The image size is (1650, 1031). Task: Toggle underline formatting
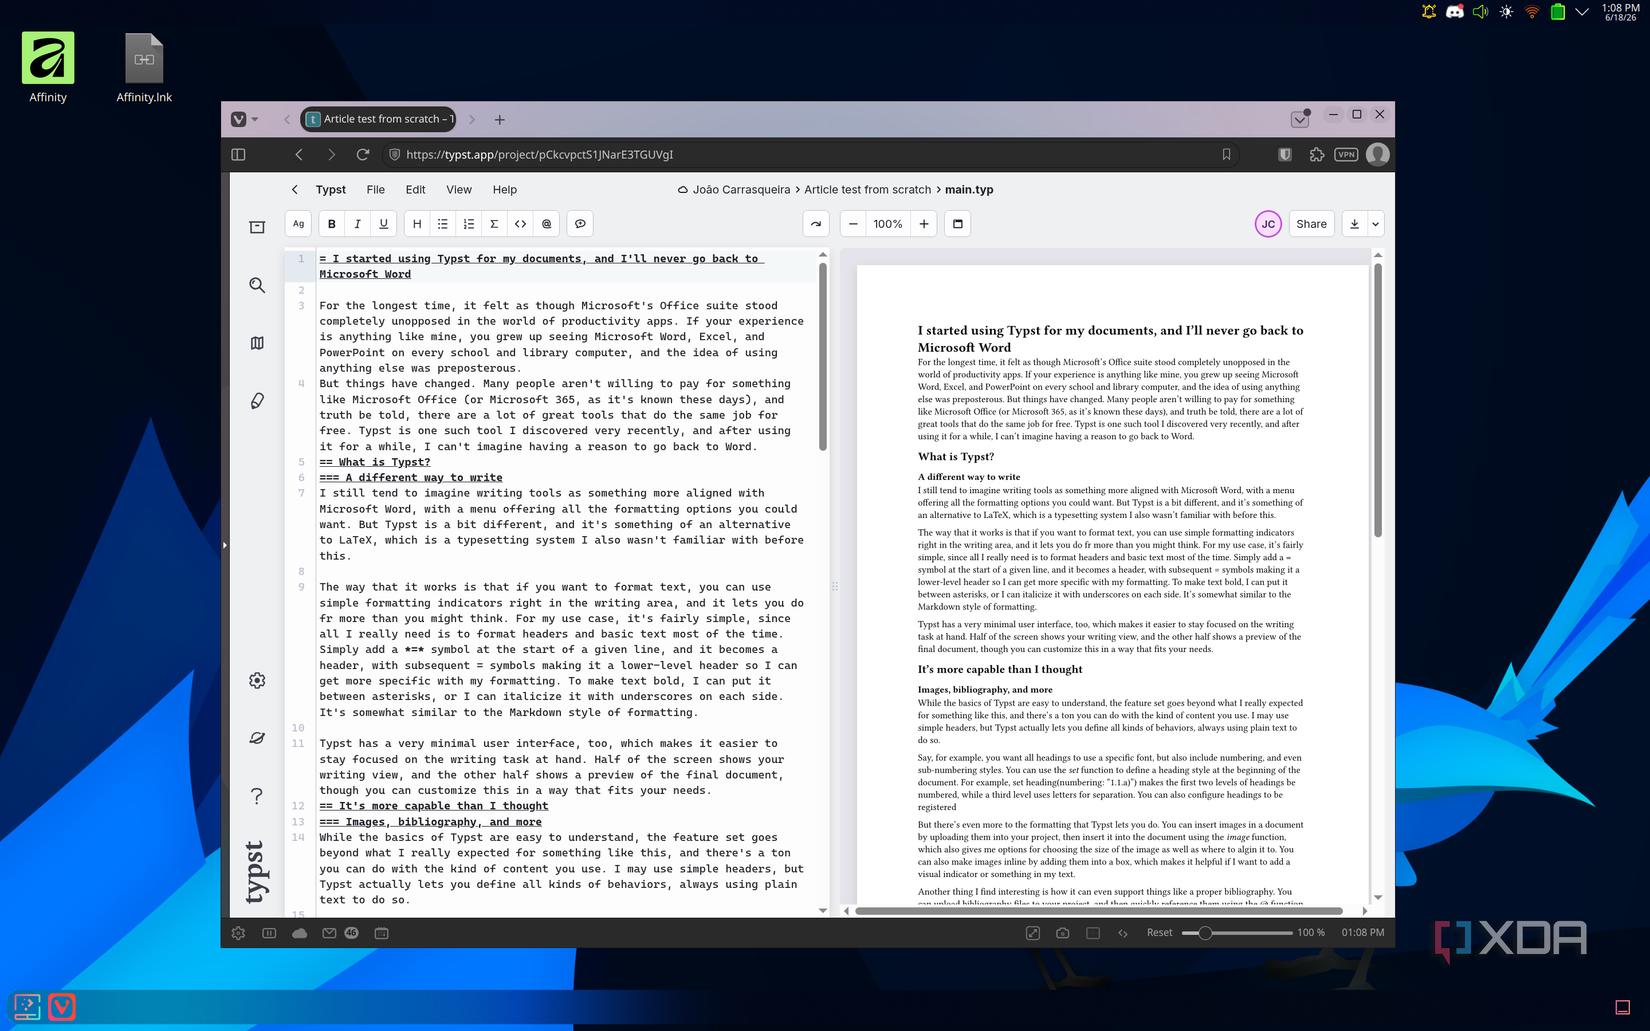pyautogui.click(x=383, y=224)
